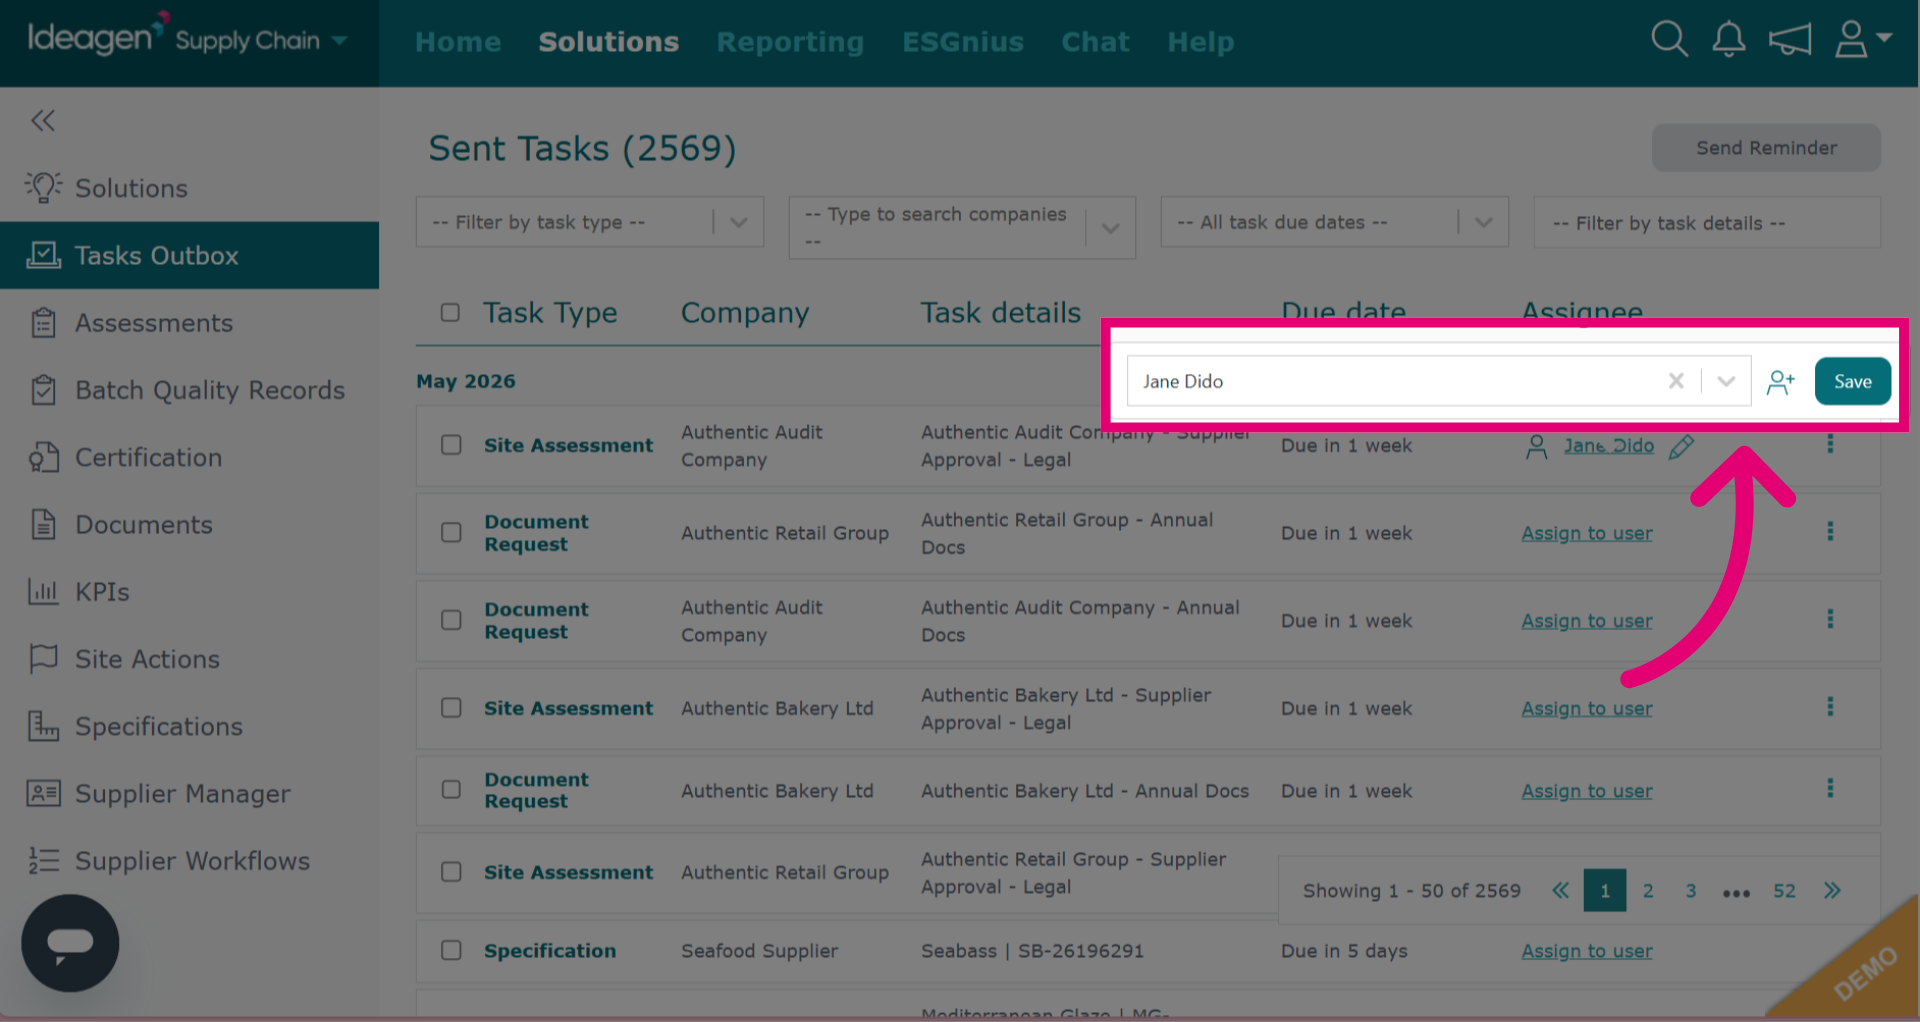The image size is (1920, 1022).
Task: Click the Supplier Workflows list icon
Action: [x=43, y=860]
